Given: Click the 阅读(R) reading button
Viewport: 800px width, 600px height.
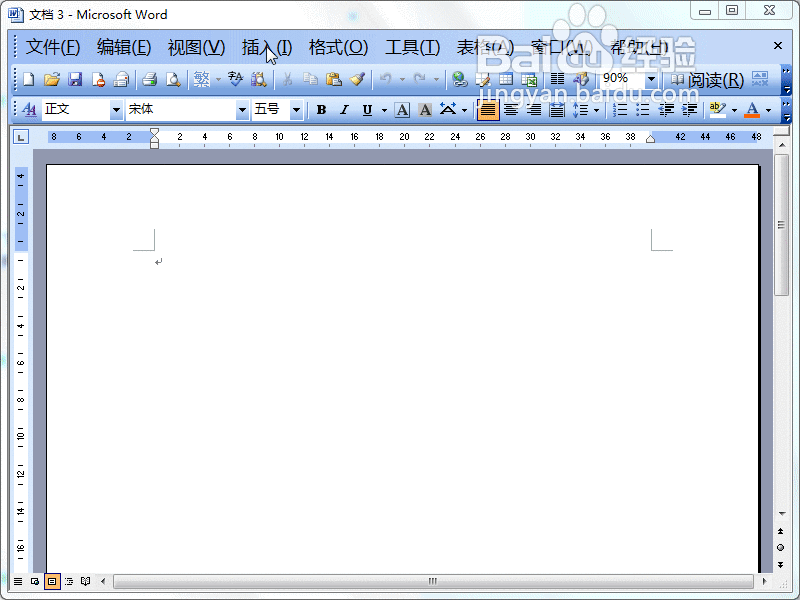Looking at the screenshot, I should pyautogui.click(x=707, y=80).
